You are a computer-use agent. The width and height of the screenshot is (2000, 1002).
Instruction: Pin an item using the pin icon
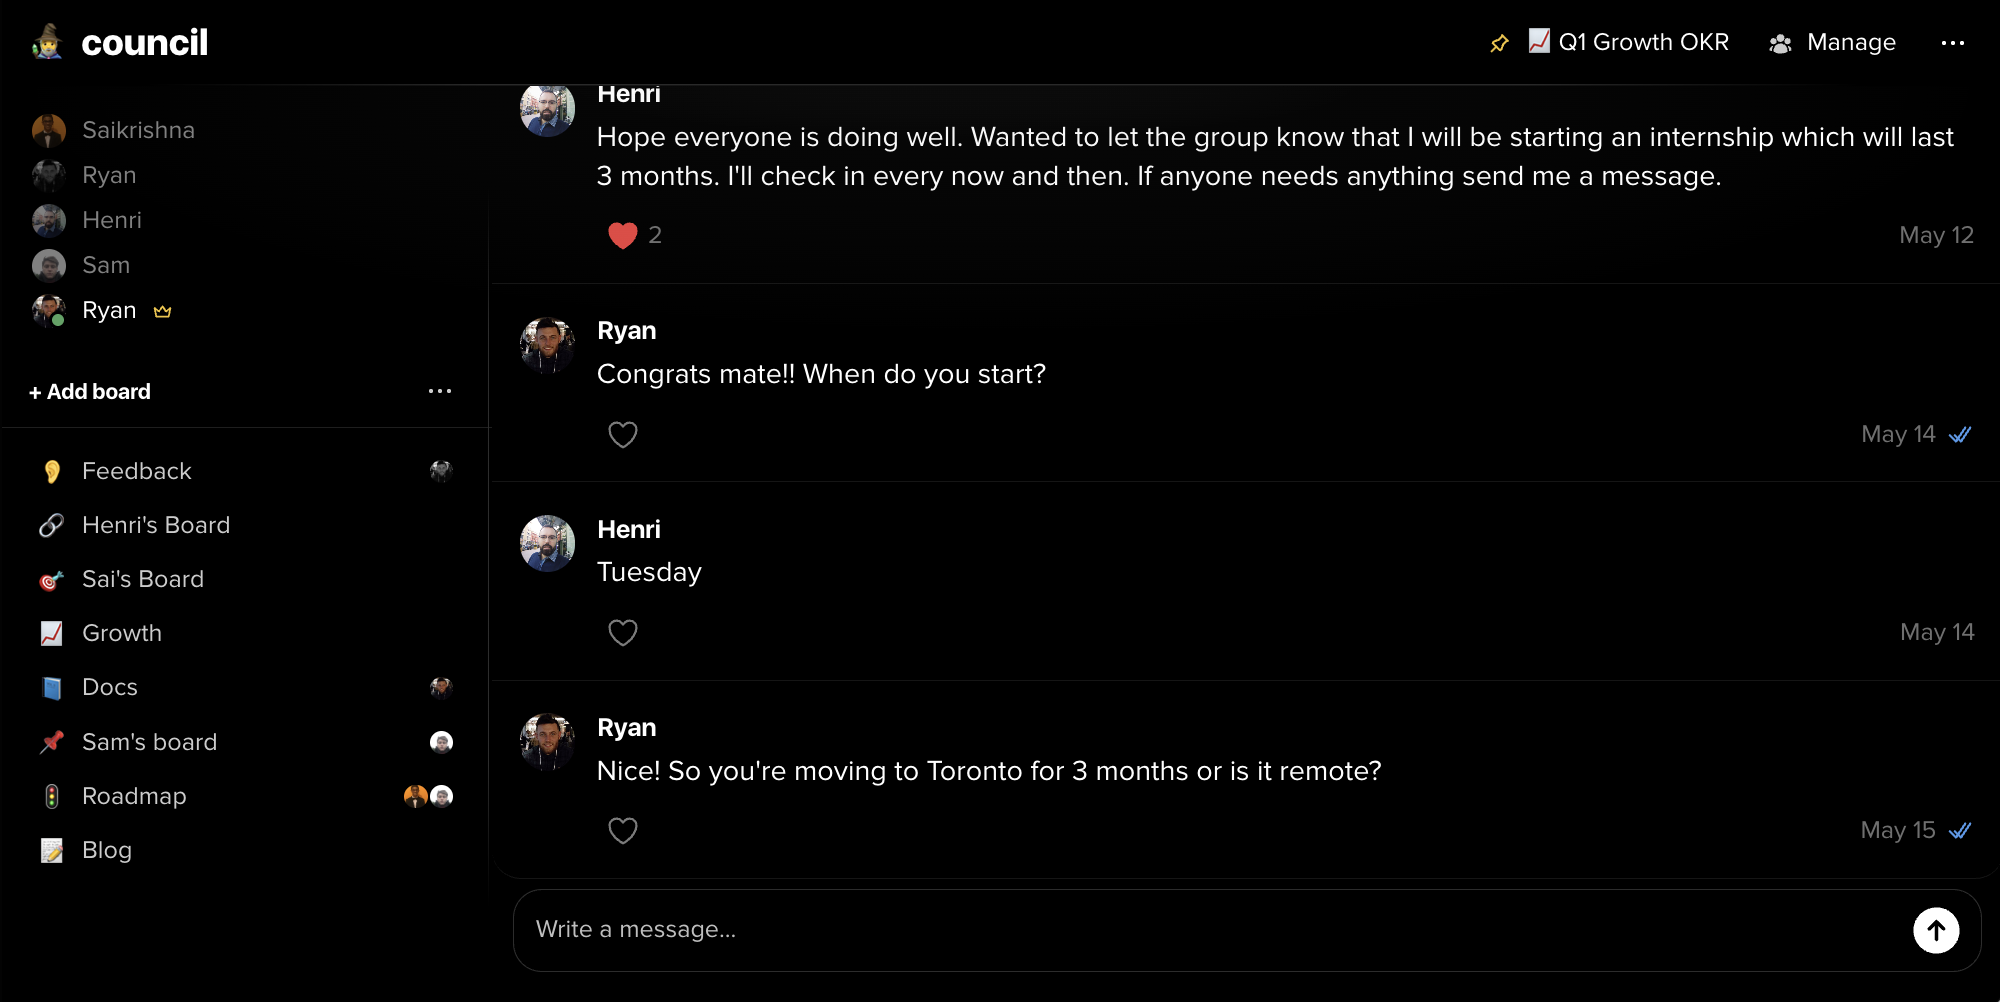coord(1499,42)
